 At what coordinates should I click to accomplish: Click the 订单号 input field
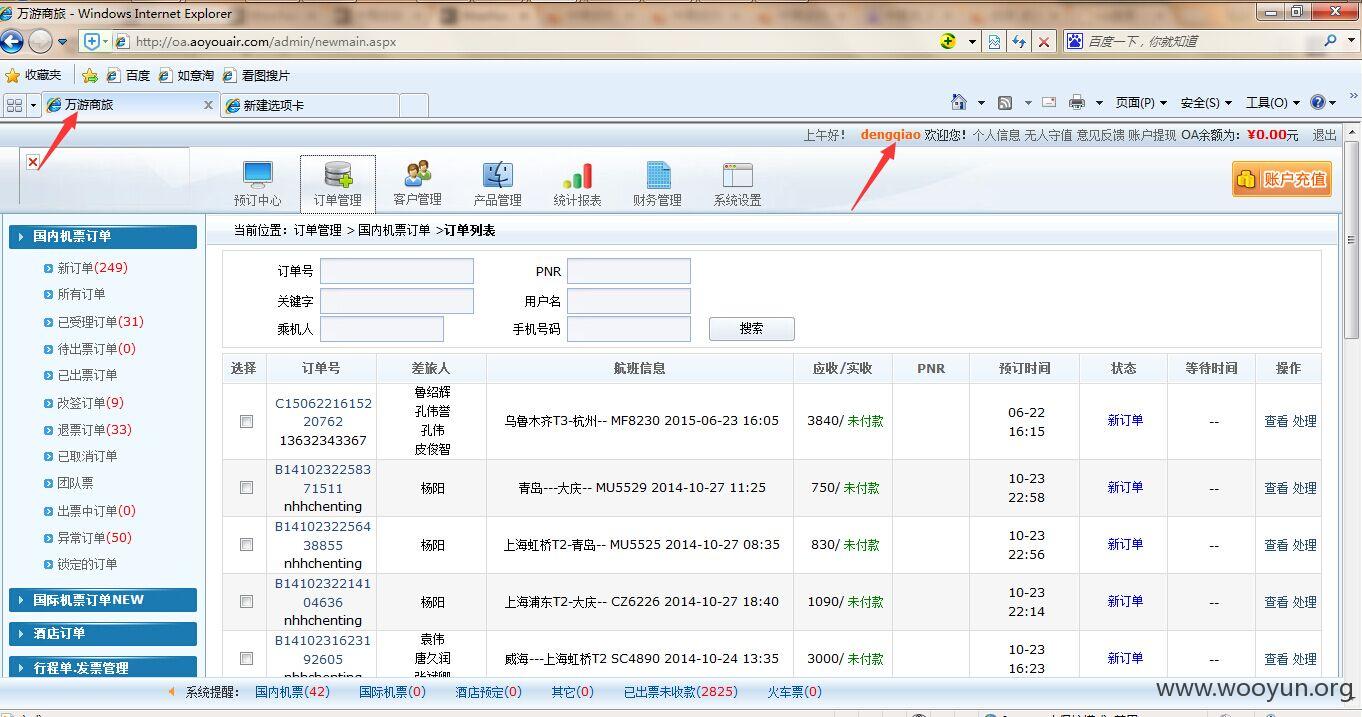coord(396,271)
